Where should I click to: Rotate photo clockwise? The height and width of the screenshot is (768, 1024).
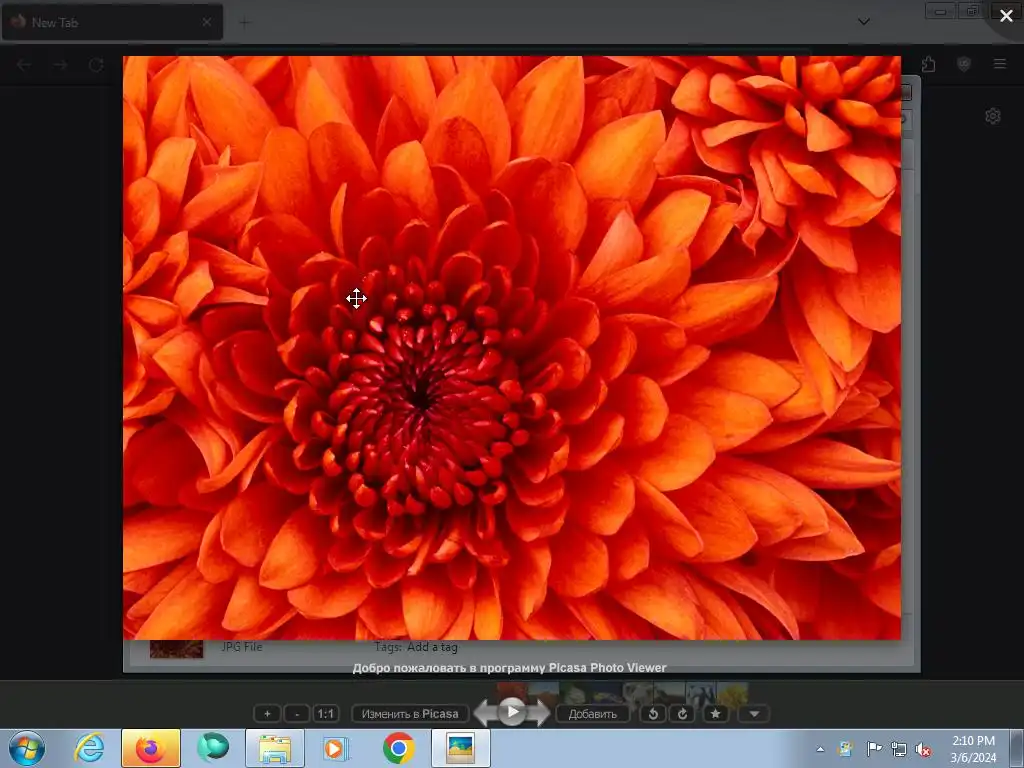tap(682, 714)
